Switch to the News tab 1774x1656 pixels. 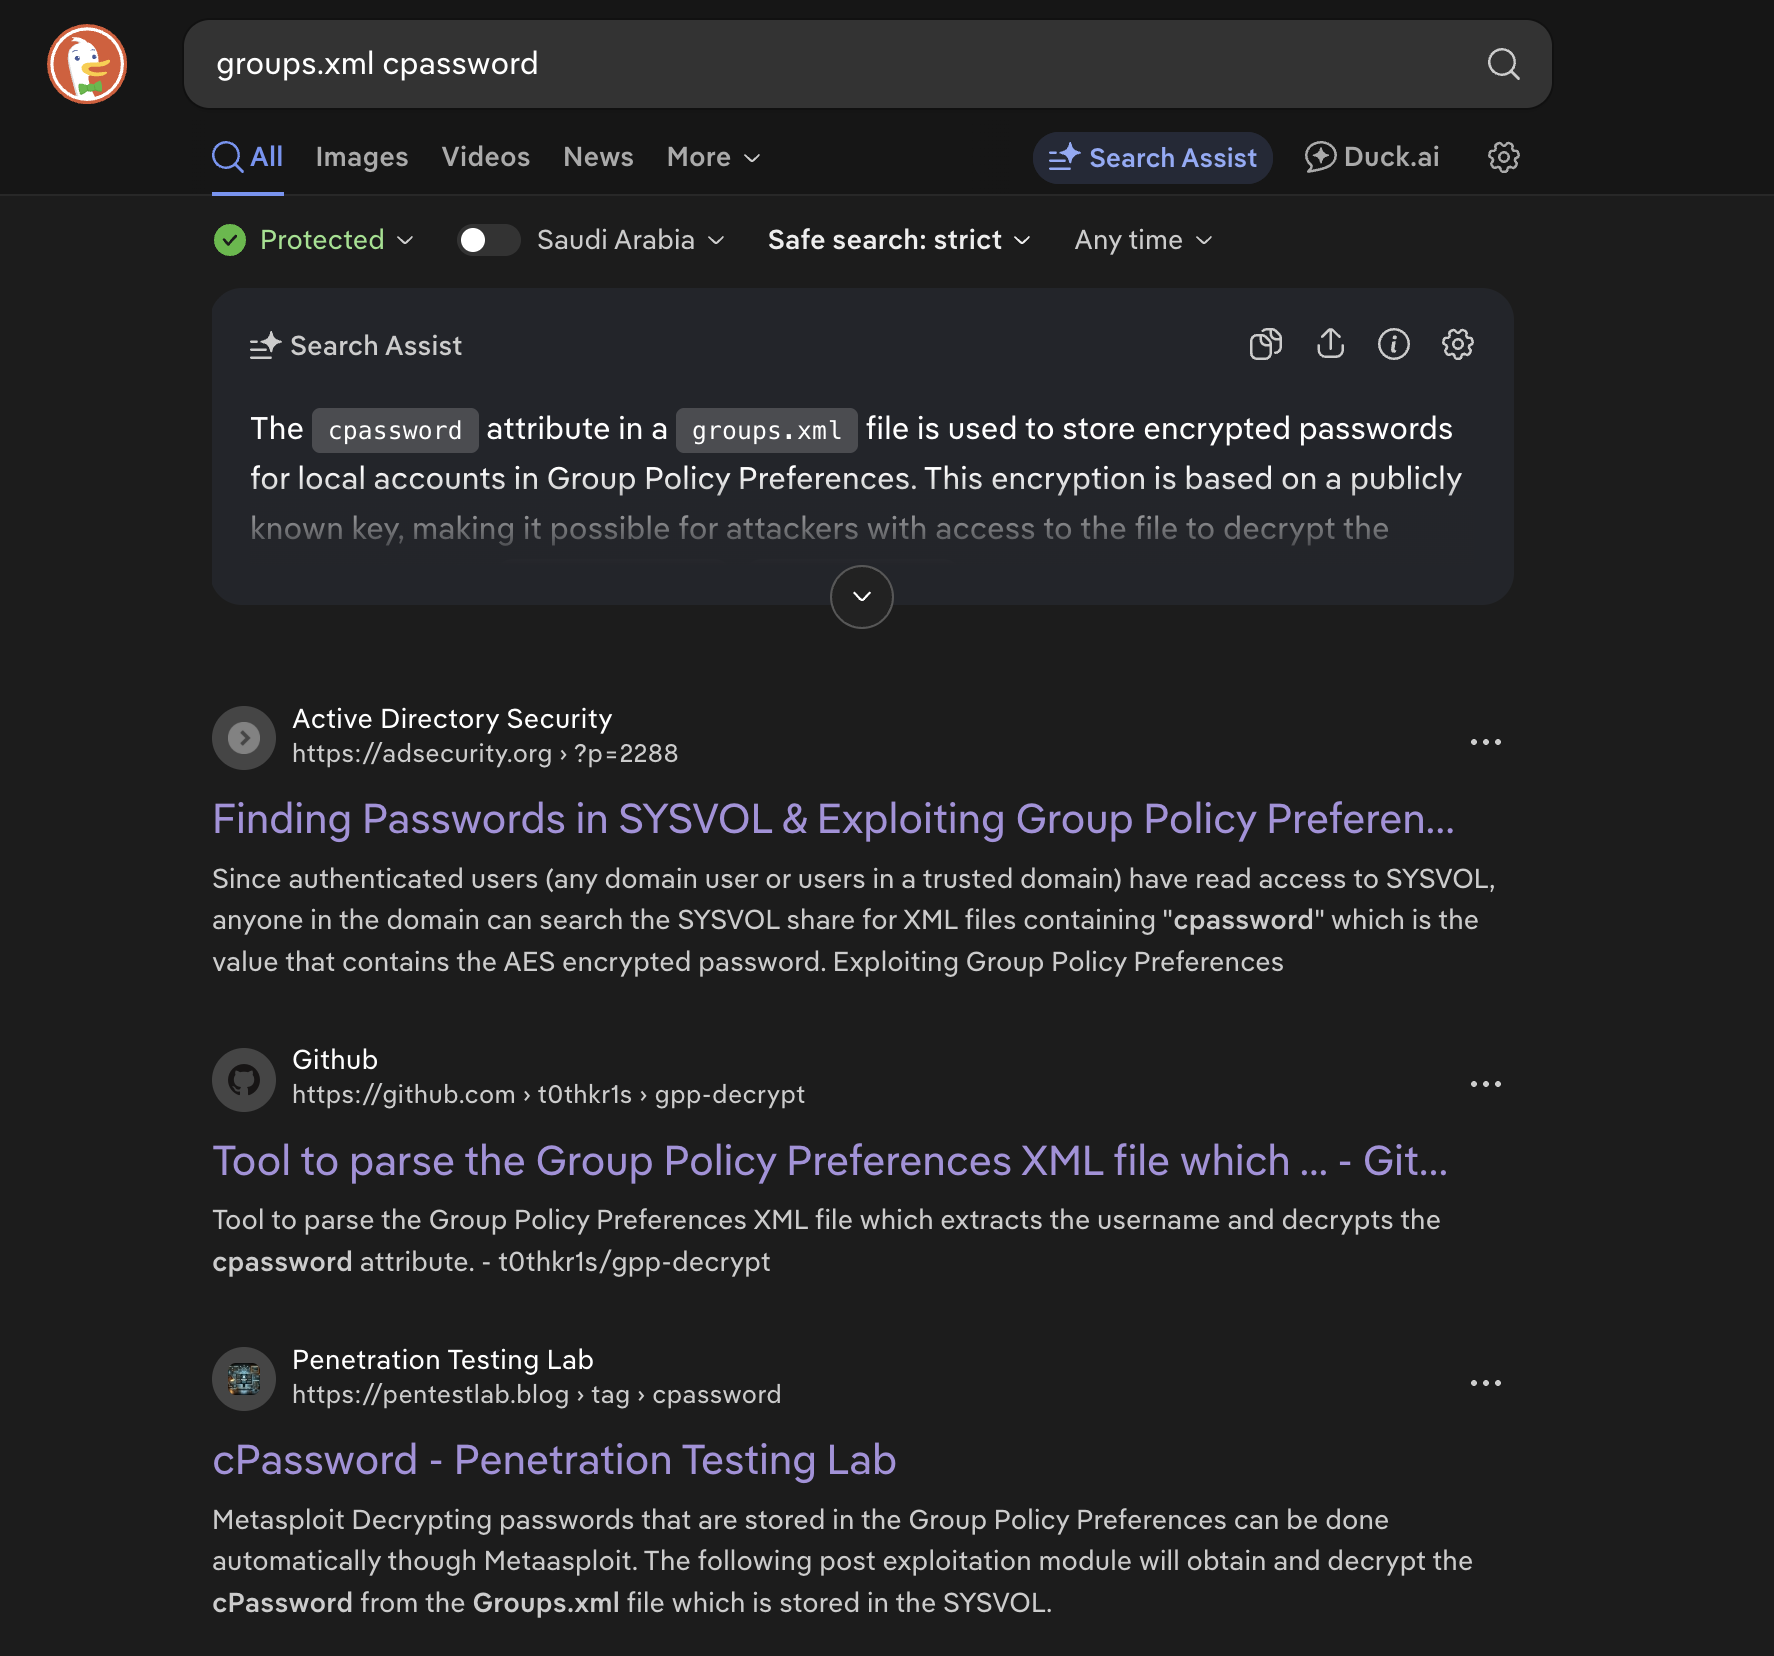598,157
